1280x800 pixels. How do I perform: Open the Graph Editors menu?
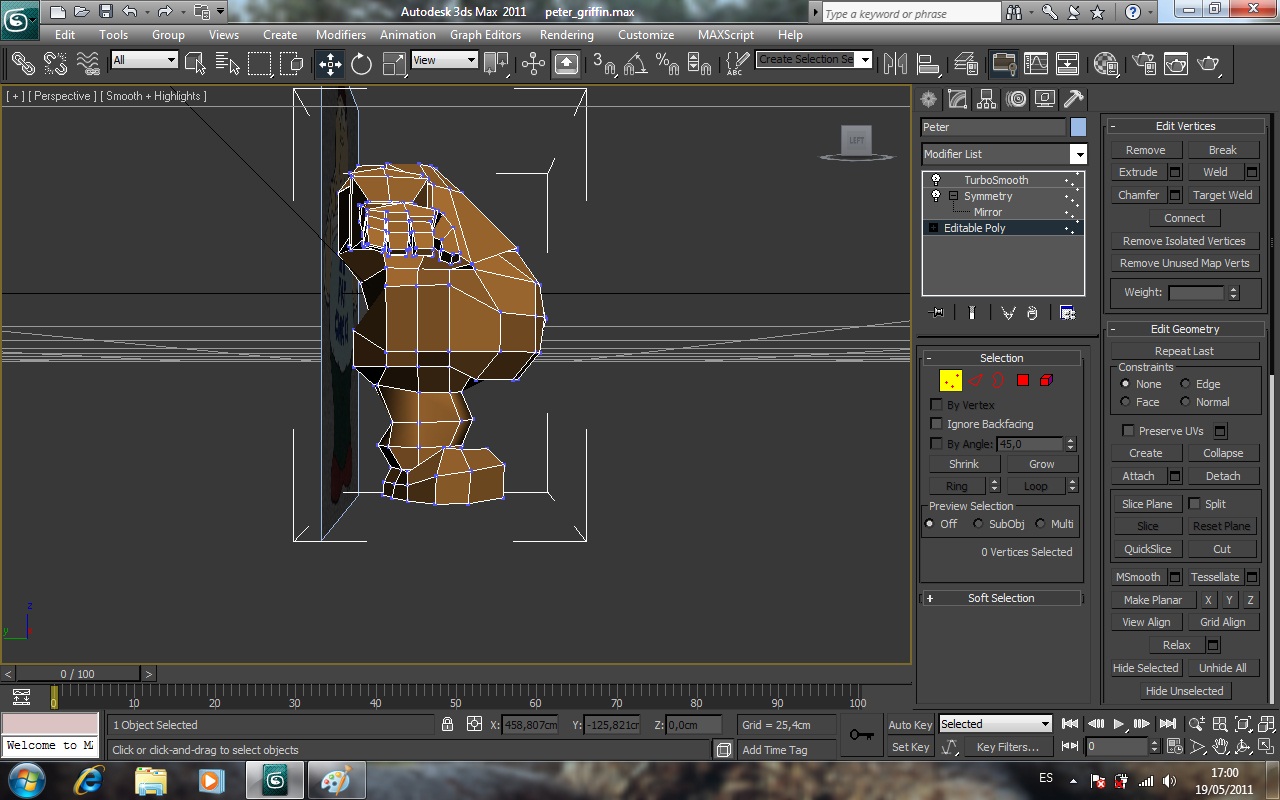click(485, 34)
